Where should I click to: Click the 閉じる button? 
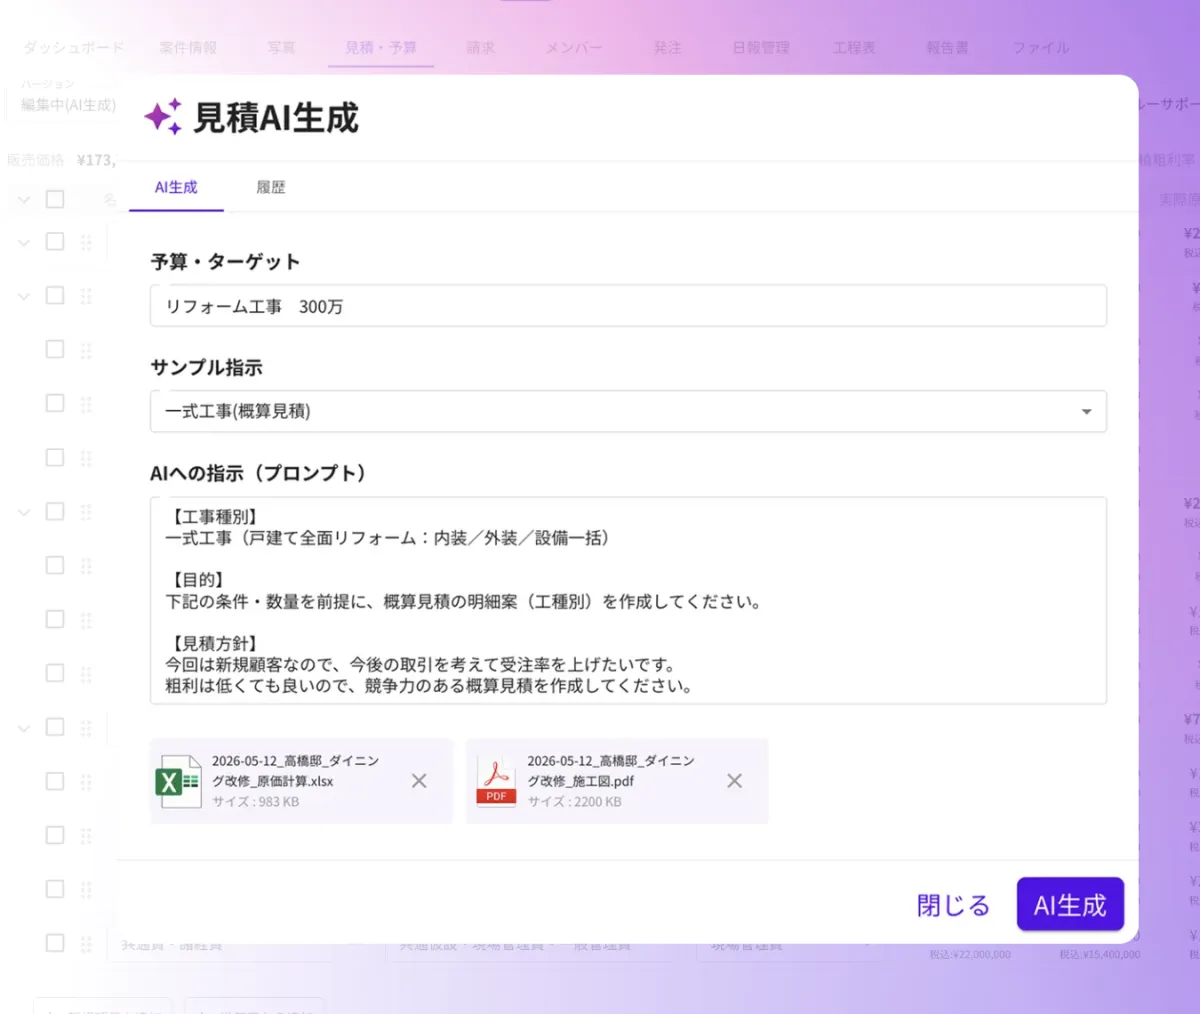point(953,905)
